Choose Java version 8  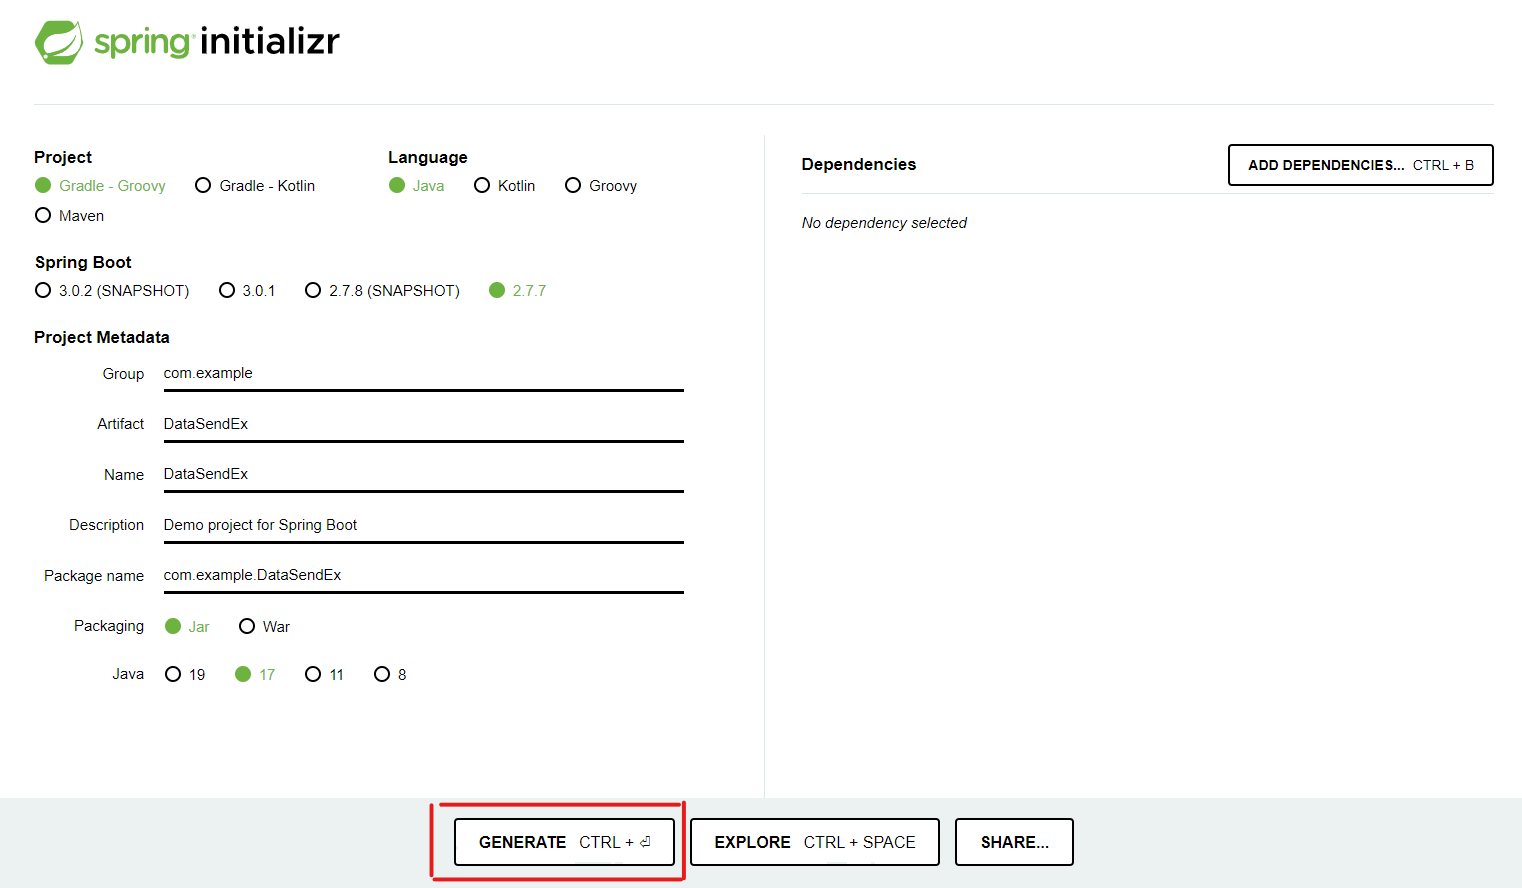(x=390, y=675)
